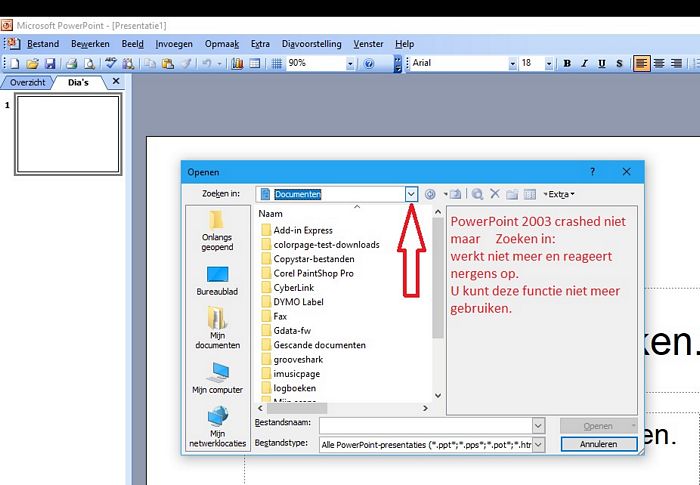This screenshot has height=485, width=700.
Task: Open the Arial font dropdown
Action: point(512,64)
